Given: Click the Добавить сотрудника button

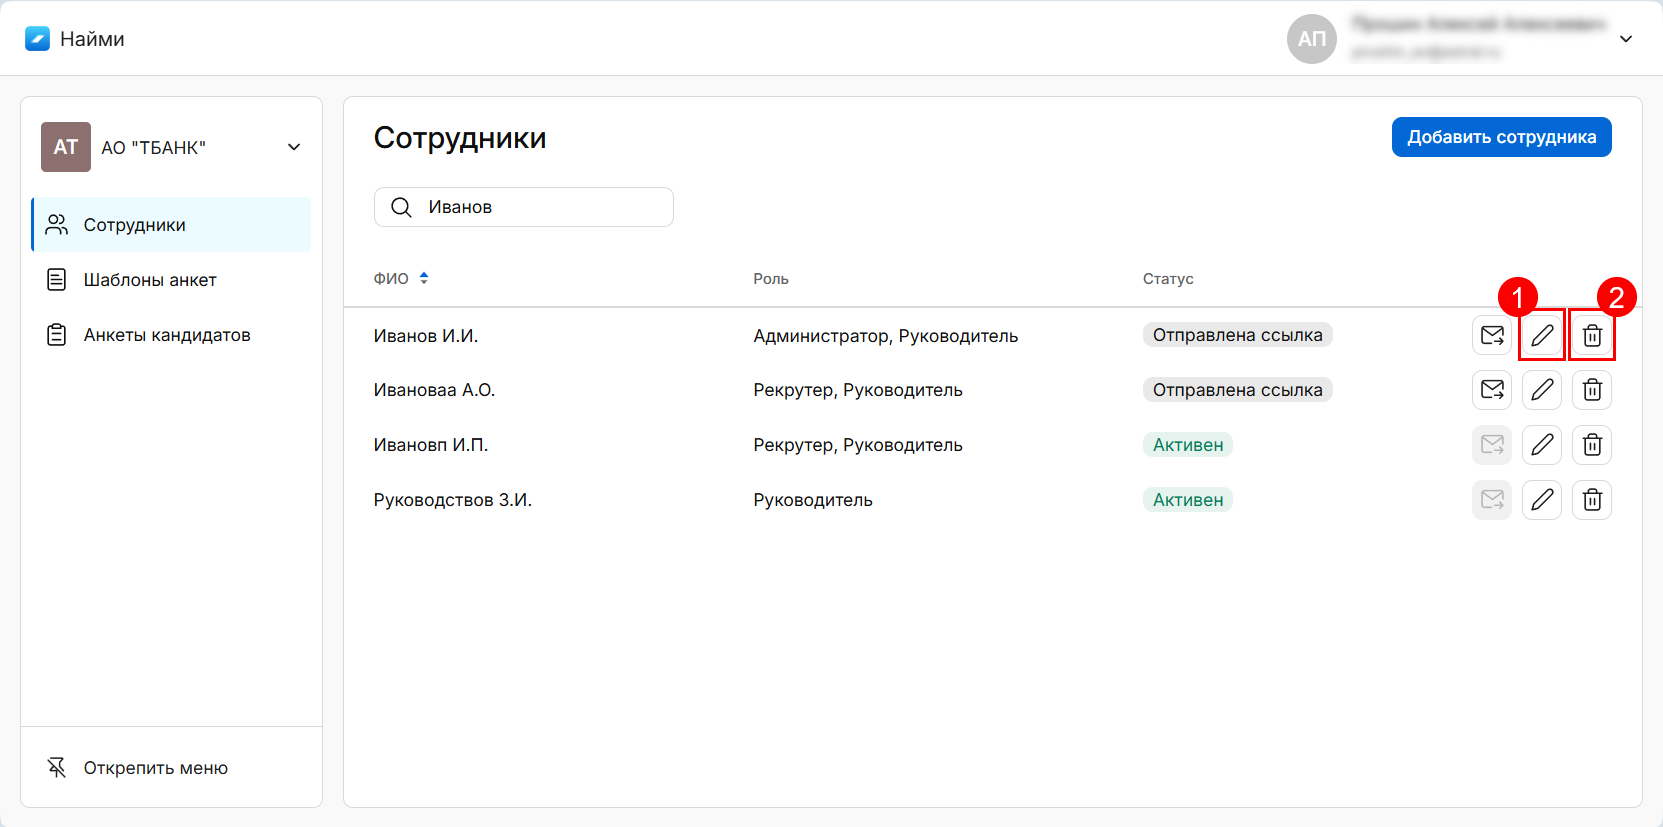Looking at the screenshot, I should coord(1501,137).
